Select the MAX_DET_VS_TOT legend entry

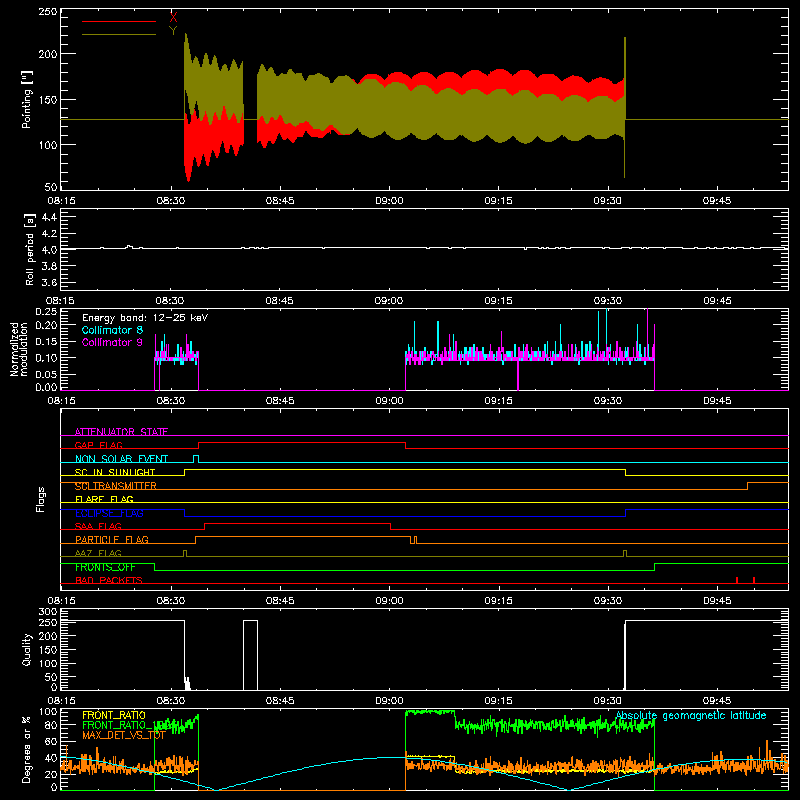[x=124, y=735]
